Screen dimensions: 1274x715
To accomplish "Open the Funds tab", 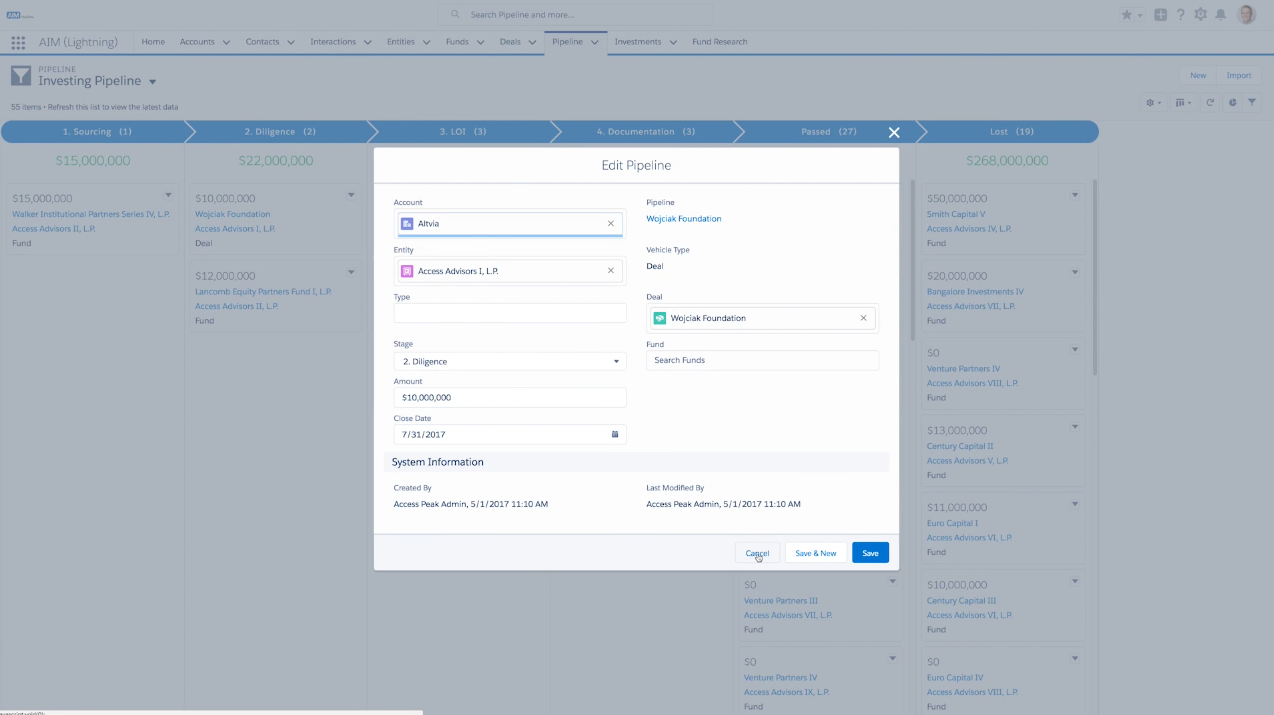I will pos(457,42).
